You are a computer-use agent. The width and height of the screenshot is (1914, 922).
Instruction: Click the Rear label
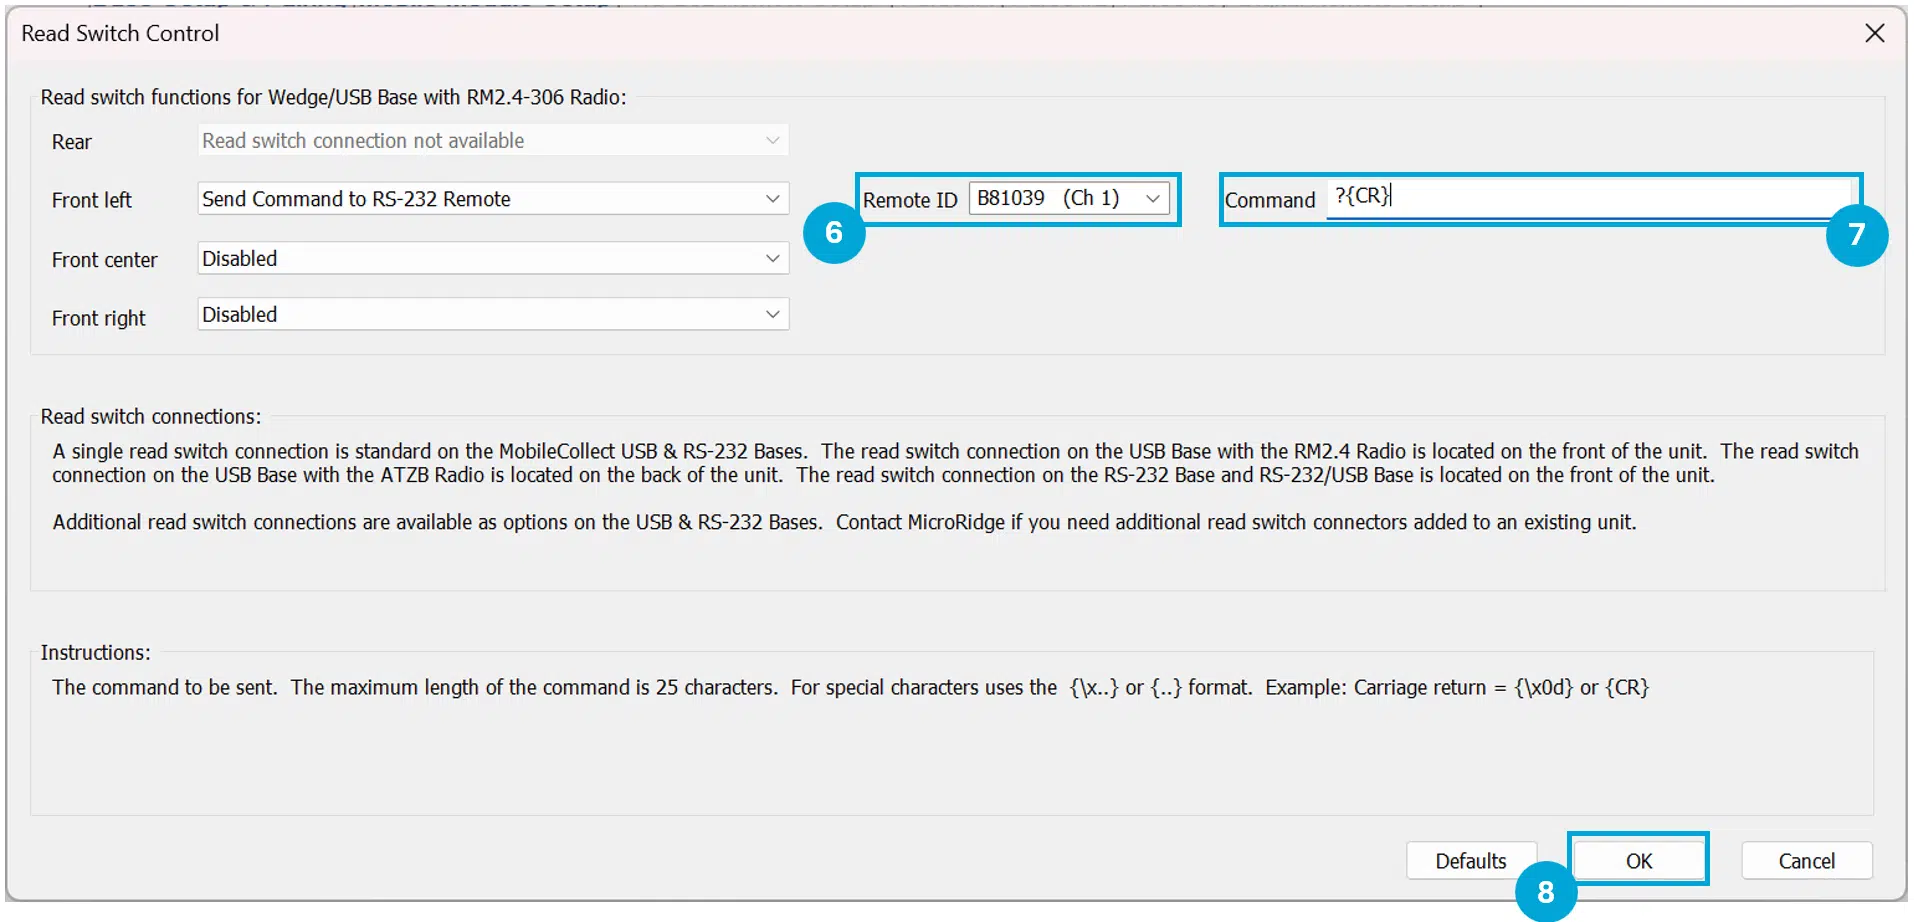pyautogui.click(x=72, y=142)
